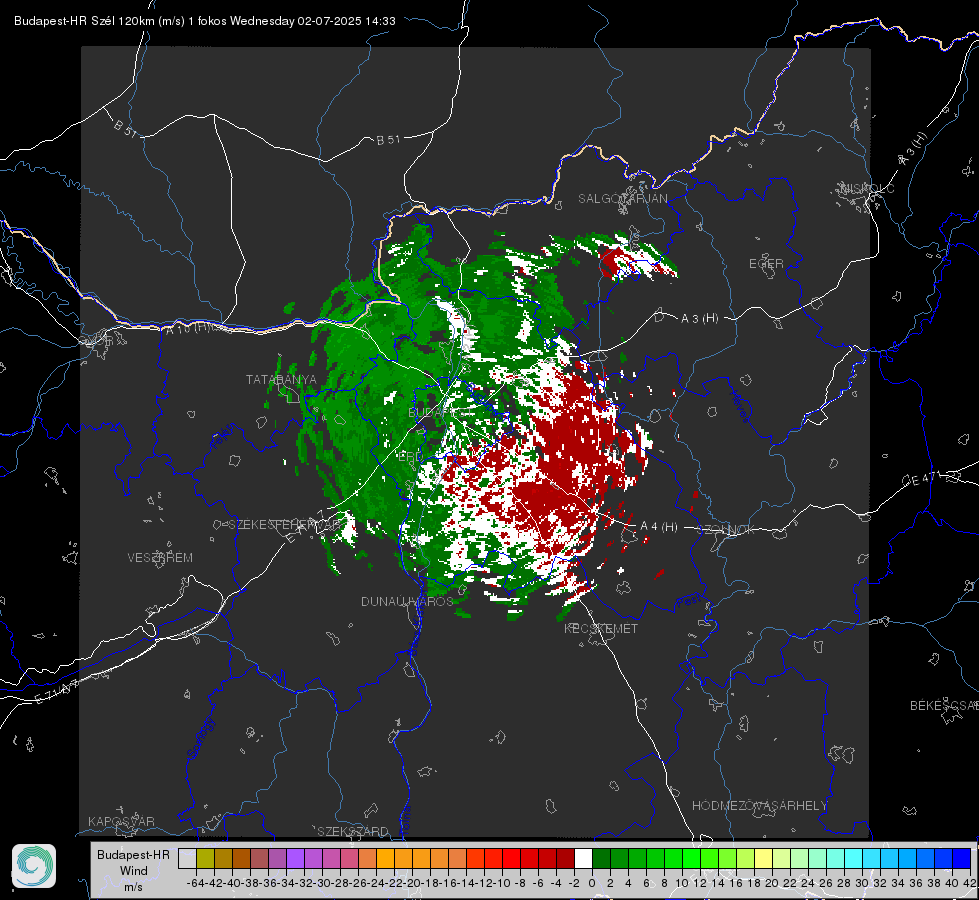Viewport: 979px width, 900px height.
Task: Click the EGER city label
Action: [766, 264]
